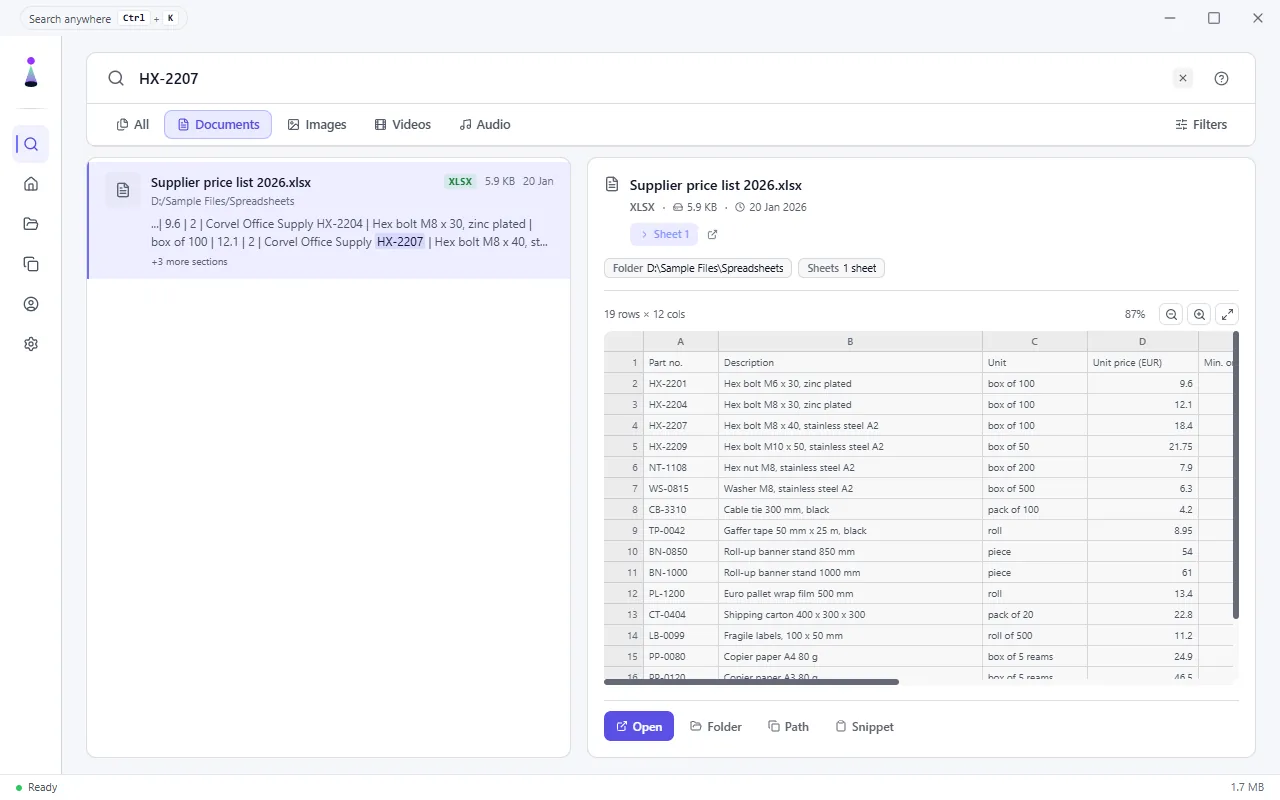Click cell HX-2207 in the Part no. column
Image resolution: width=1280 pixels, height=800 pixels.
tap(681, 426)
